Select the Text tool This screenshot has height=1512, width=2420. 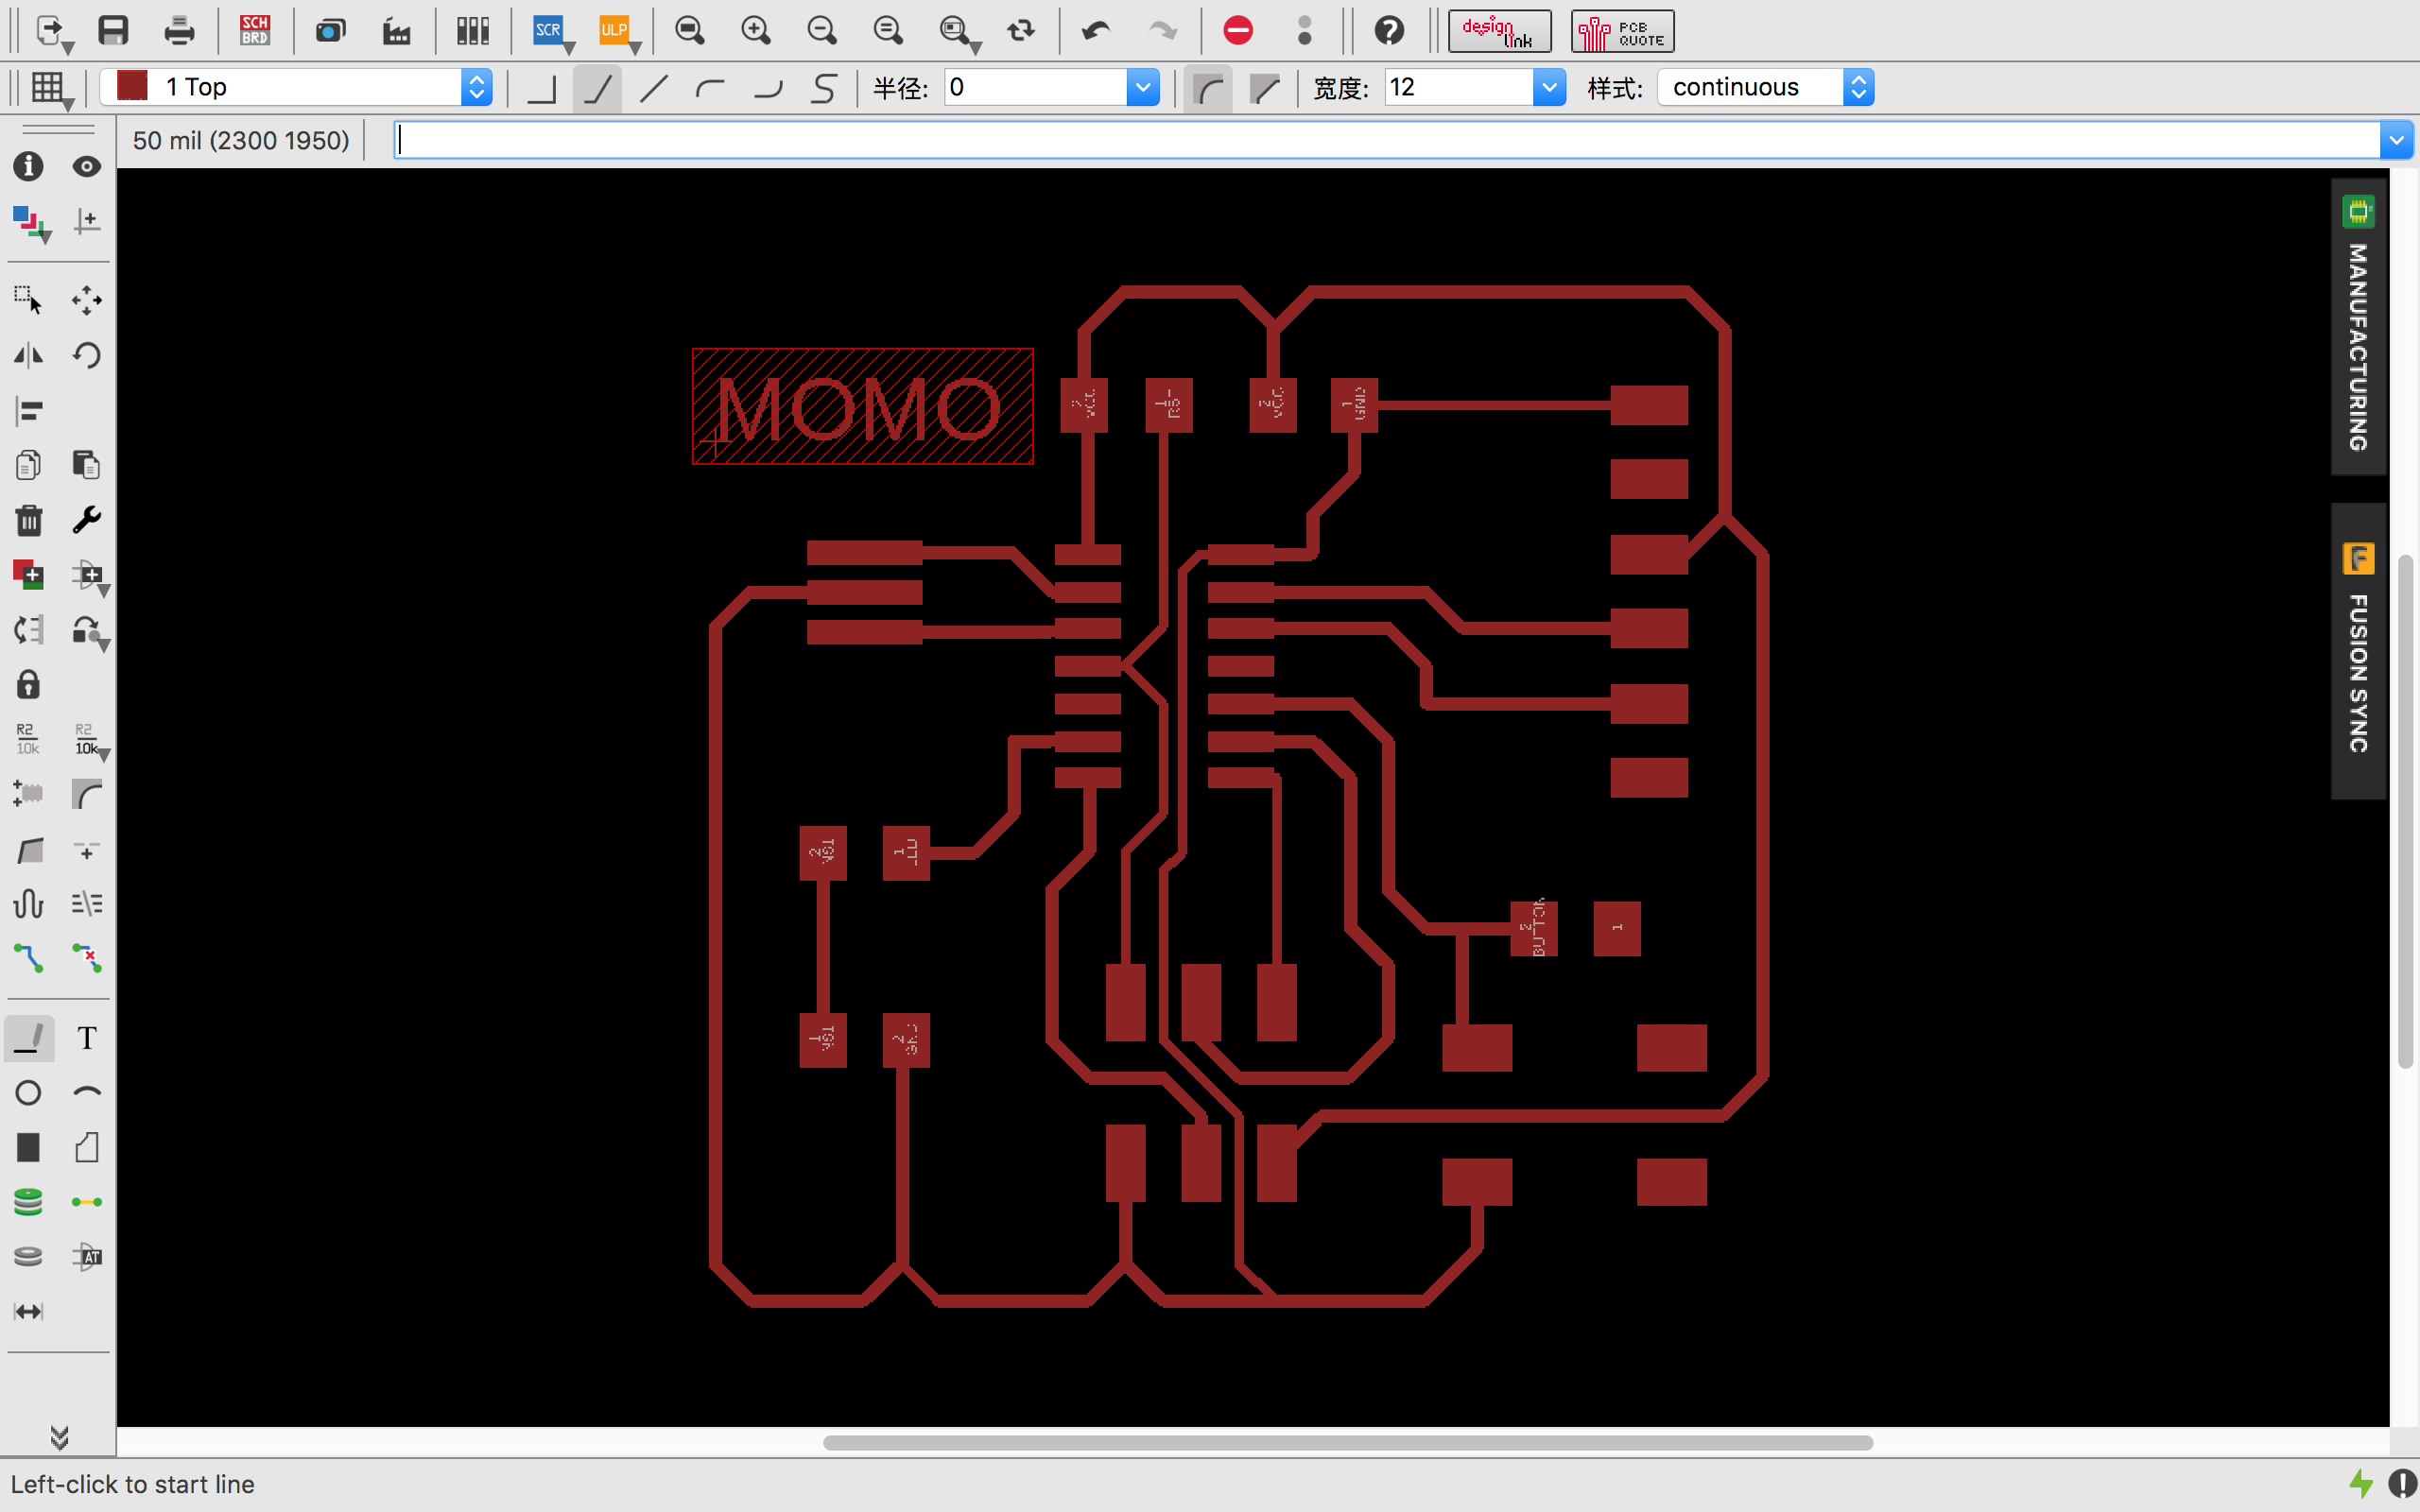pos(87,1038)
